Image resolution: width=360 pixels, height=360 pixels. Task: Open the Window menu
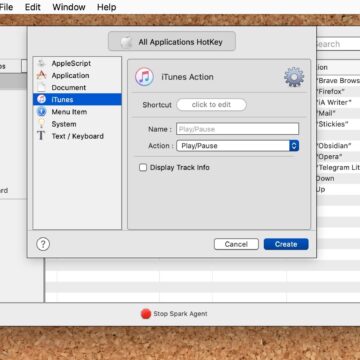click(x=69, y=7)
